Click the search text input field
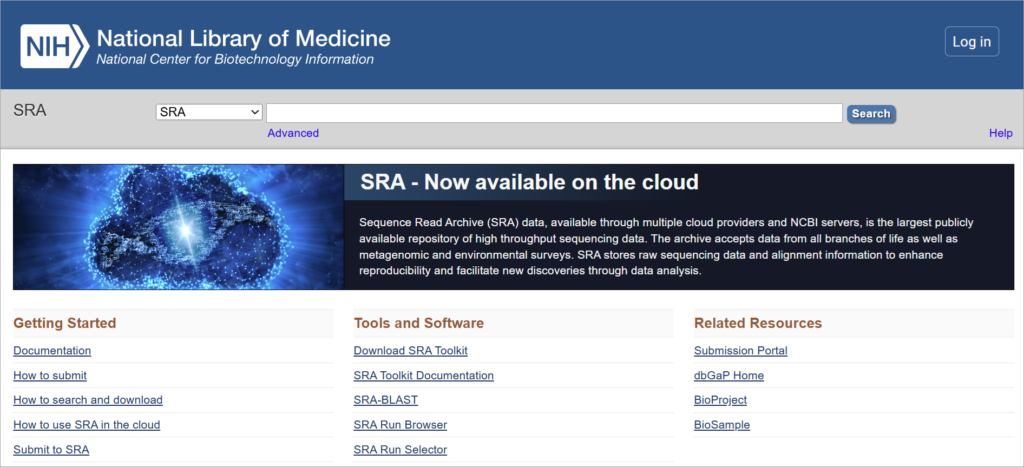The width and height of the screenshot is (1024, 467). click(553, 113)
